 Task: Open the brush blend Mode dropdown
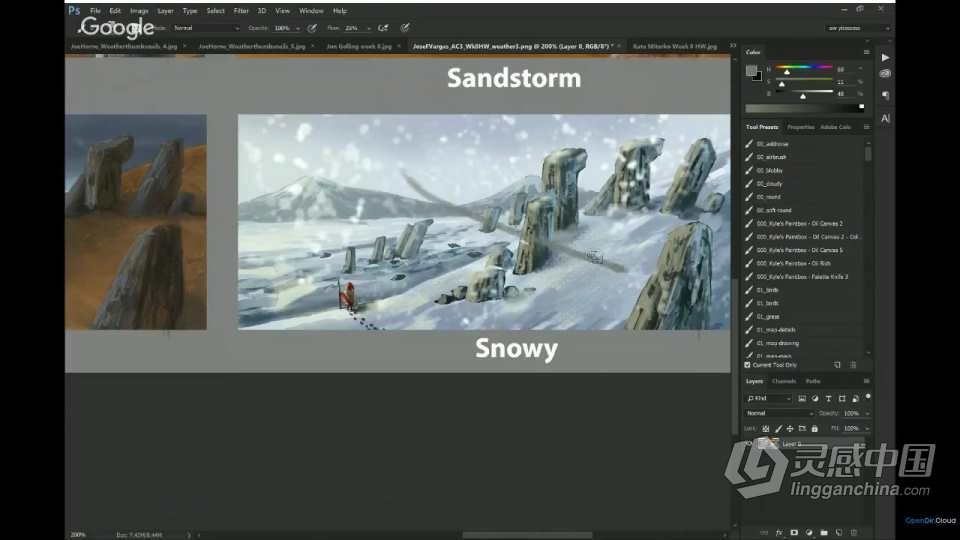click(x=206, y=28)
